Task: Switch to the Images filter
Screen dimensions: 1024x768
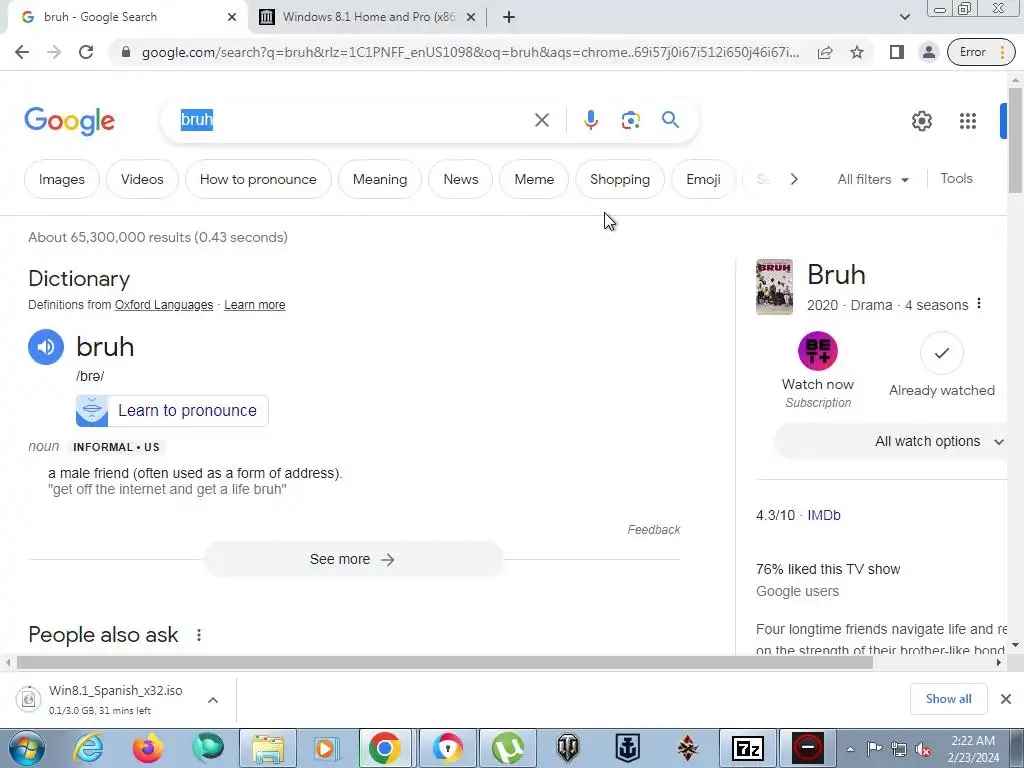Action: [61, 179]
